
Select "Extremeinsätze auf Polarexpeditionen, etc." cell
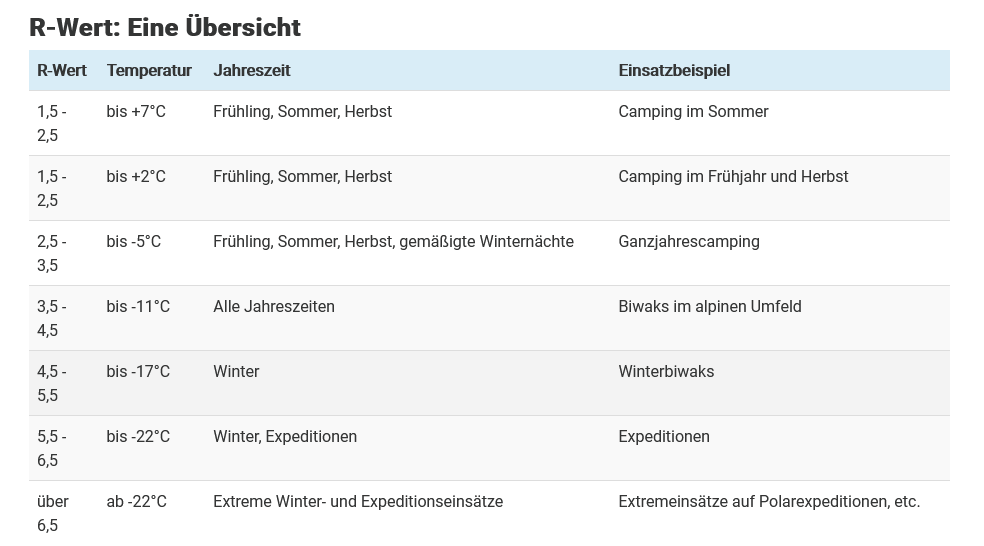769,502
